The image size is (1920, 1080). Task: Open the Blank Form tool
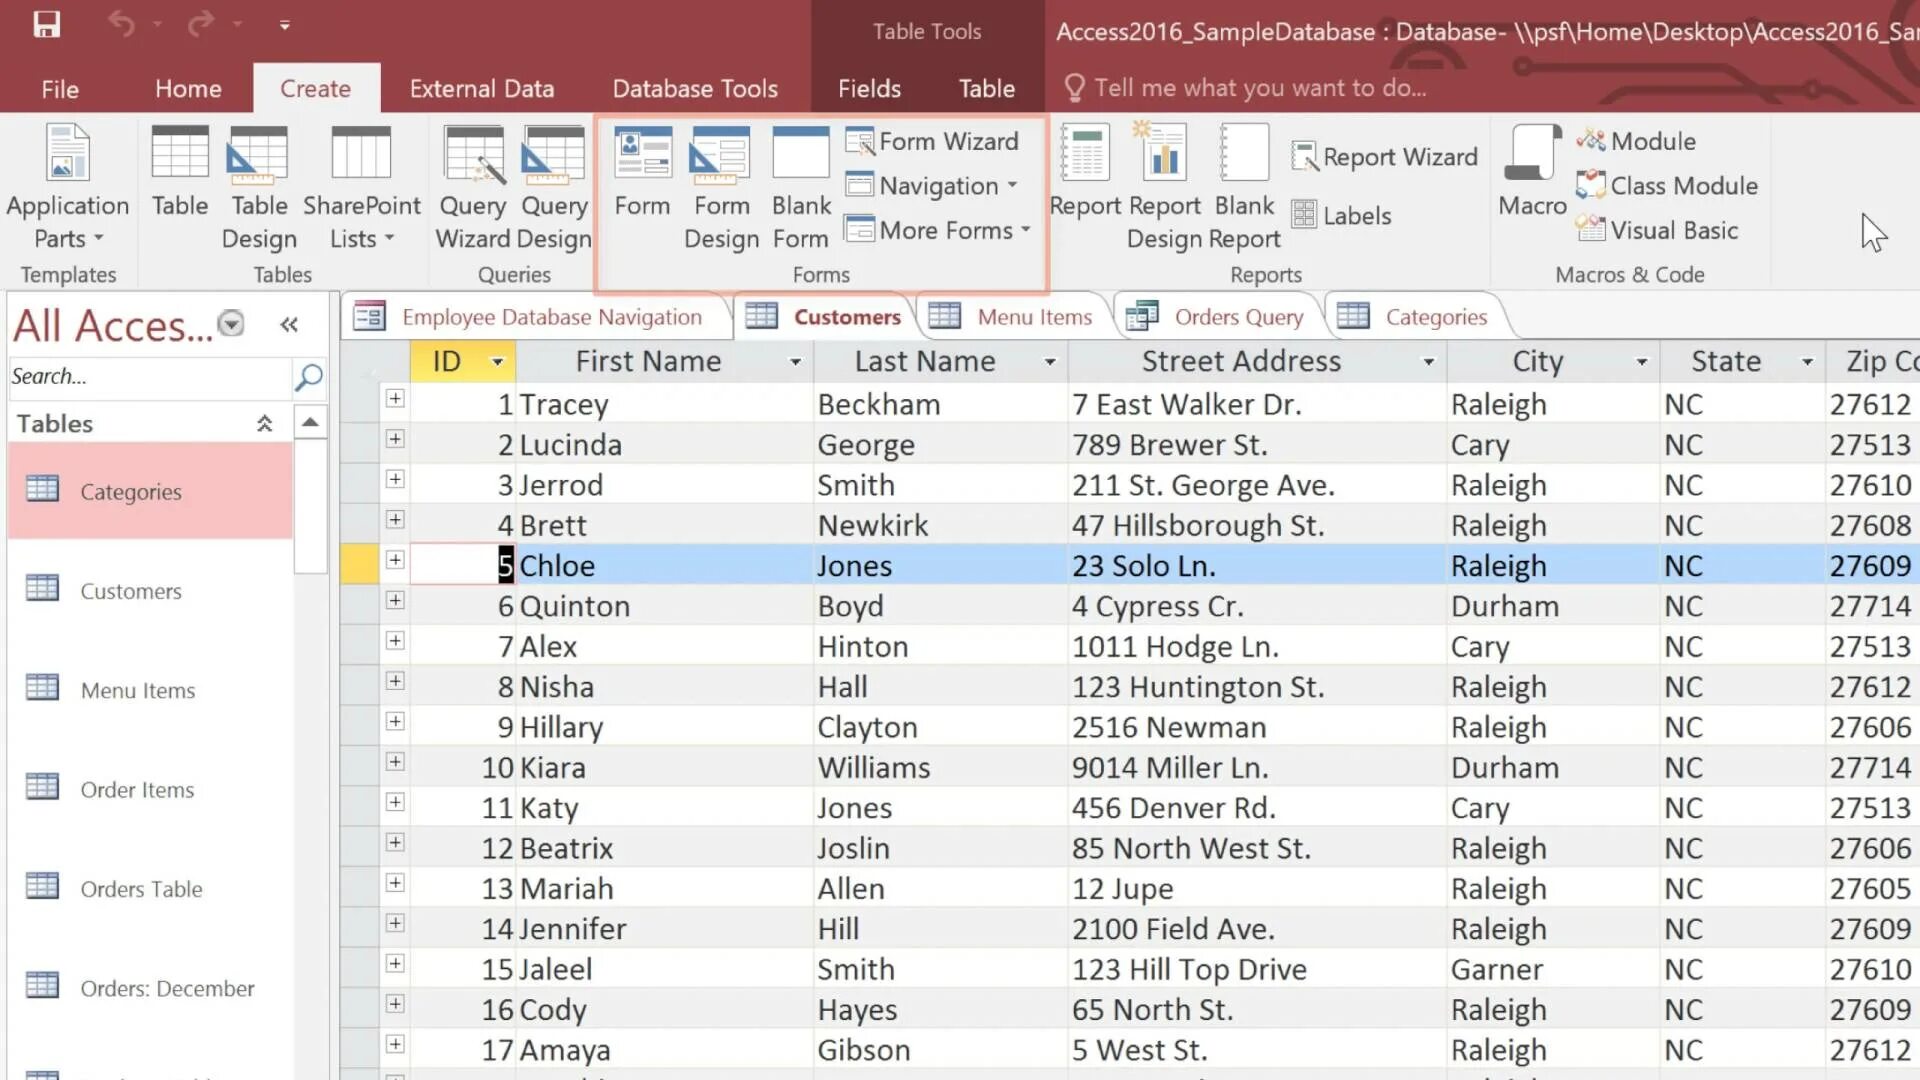[x=800, y=183]
